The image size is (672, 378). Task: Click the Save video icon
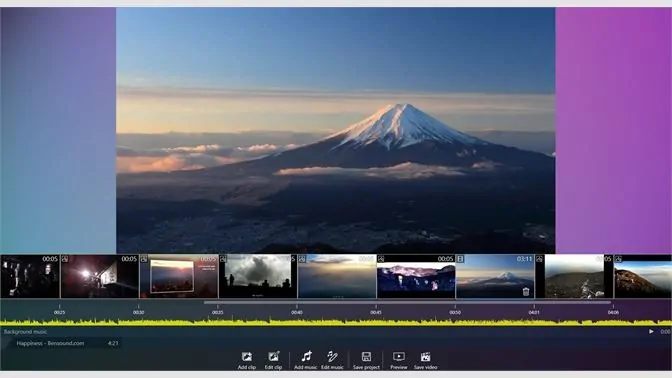[x=425, y=360]
